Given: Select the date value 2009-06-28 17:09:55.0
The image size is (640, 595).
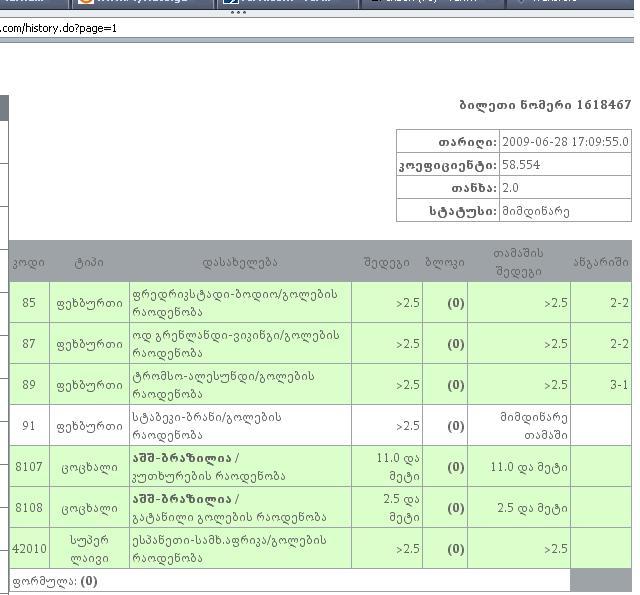Looking at the screenshot, I should coord(565,142).
